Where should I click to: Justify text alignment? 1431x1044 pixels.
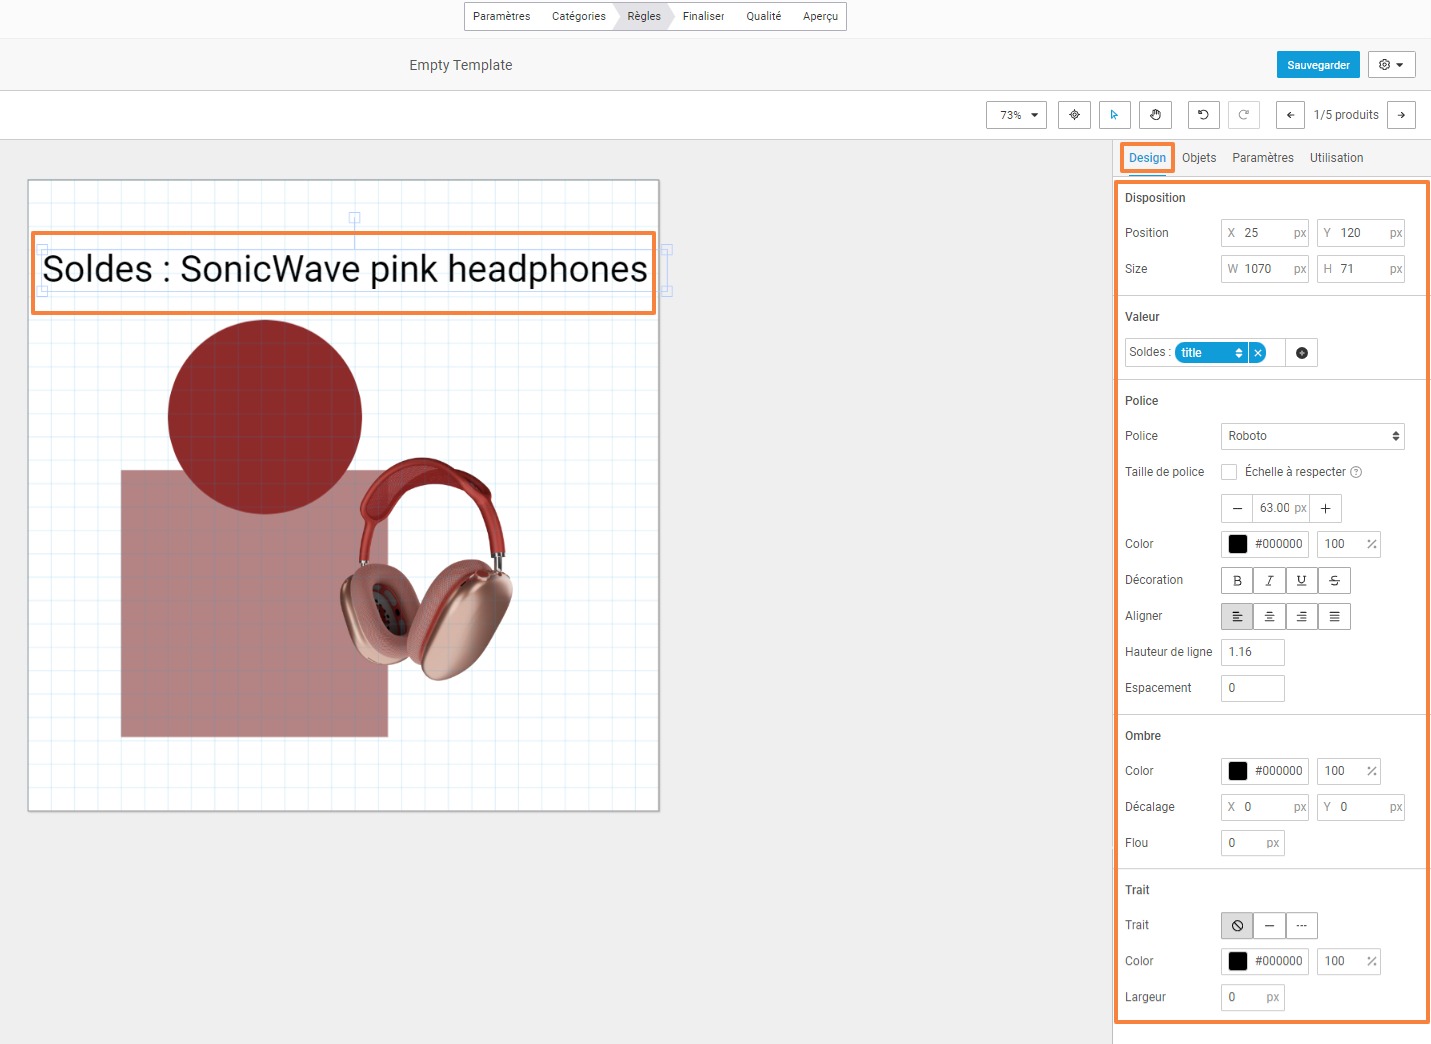[x=1334, y=616]
